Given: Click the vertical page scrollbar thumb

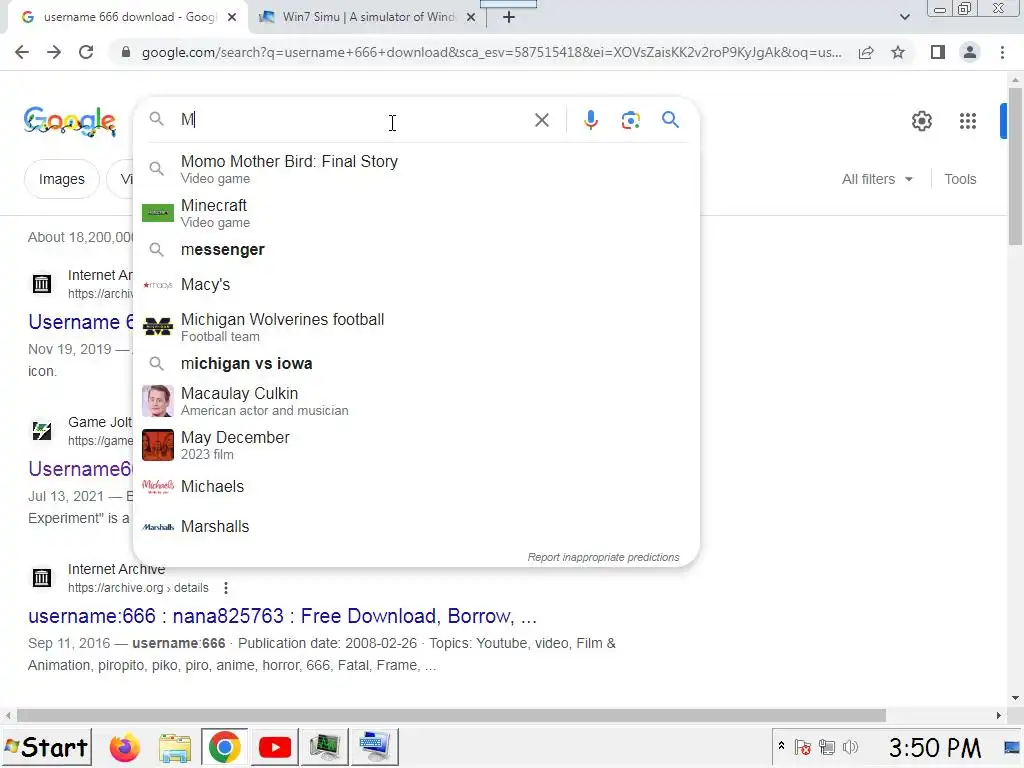Looking at the screenshot, I should point(1015,166).
